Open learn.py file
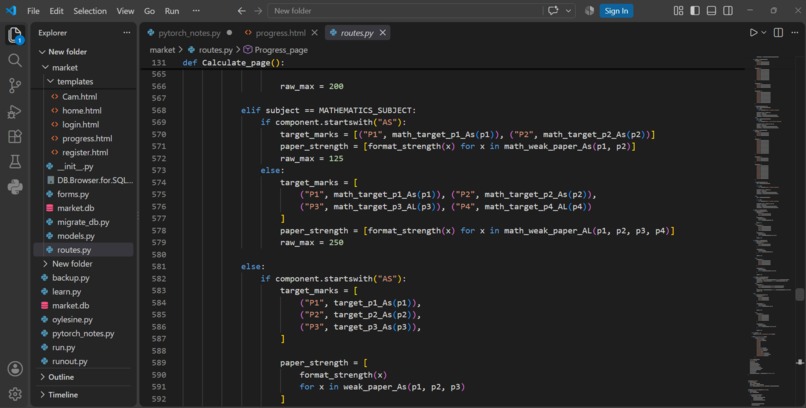Image resolution: width=806 pixels, height=408 pixels. point(67,291)
